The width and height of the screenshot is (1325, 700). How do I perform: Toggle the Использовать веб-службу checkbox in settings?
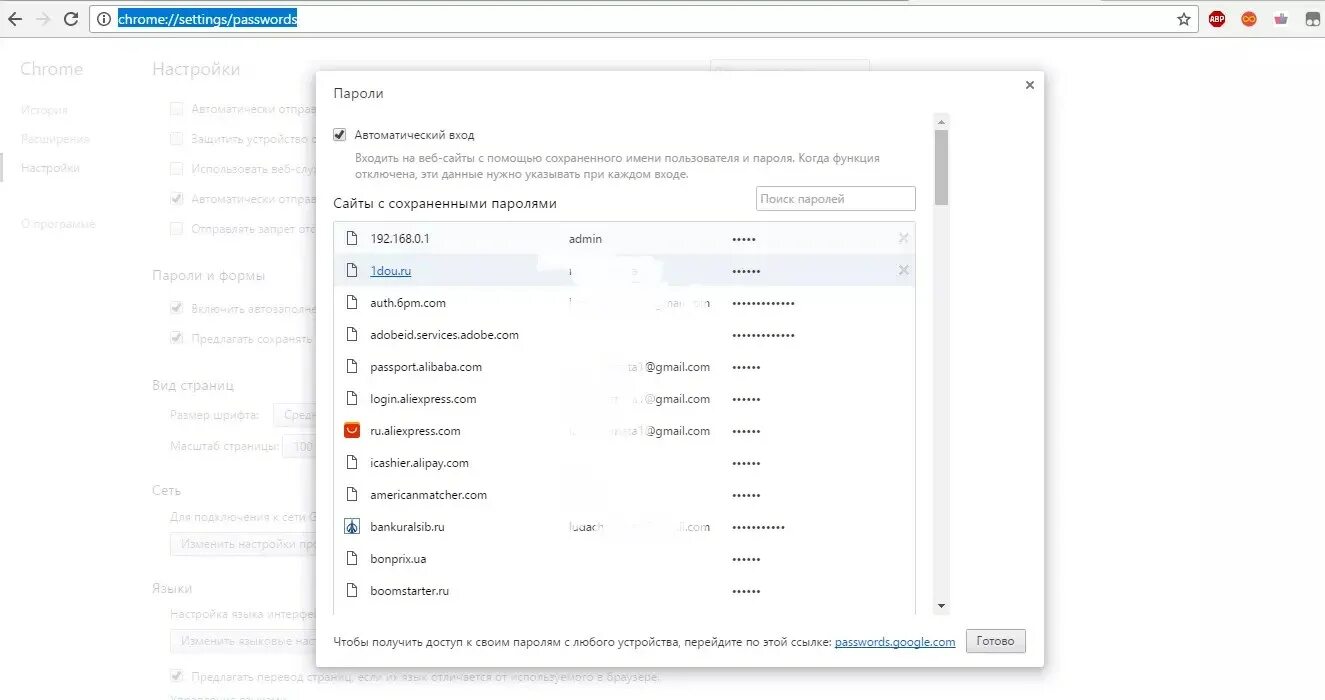(x=176, y=168)
